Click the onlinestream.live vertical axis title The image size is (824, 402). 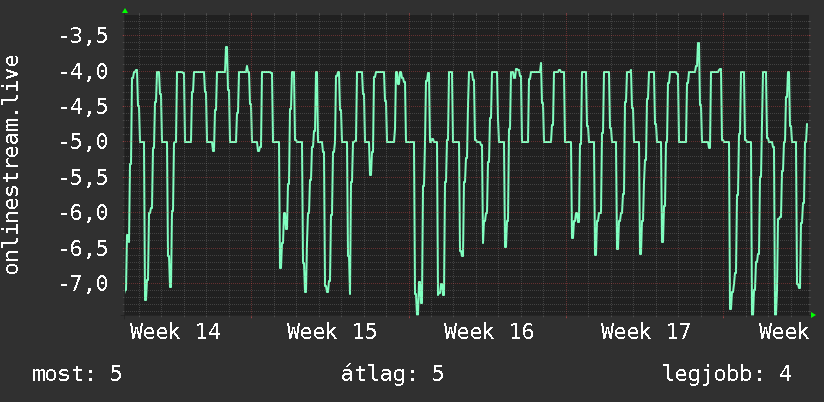[12, 164]
